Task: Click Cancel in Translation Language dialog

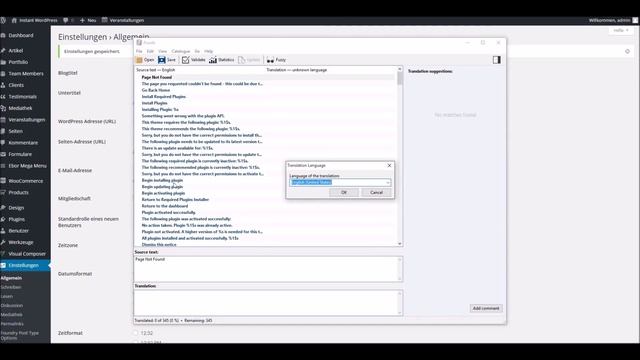Action: coord(376,192)
